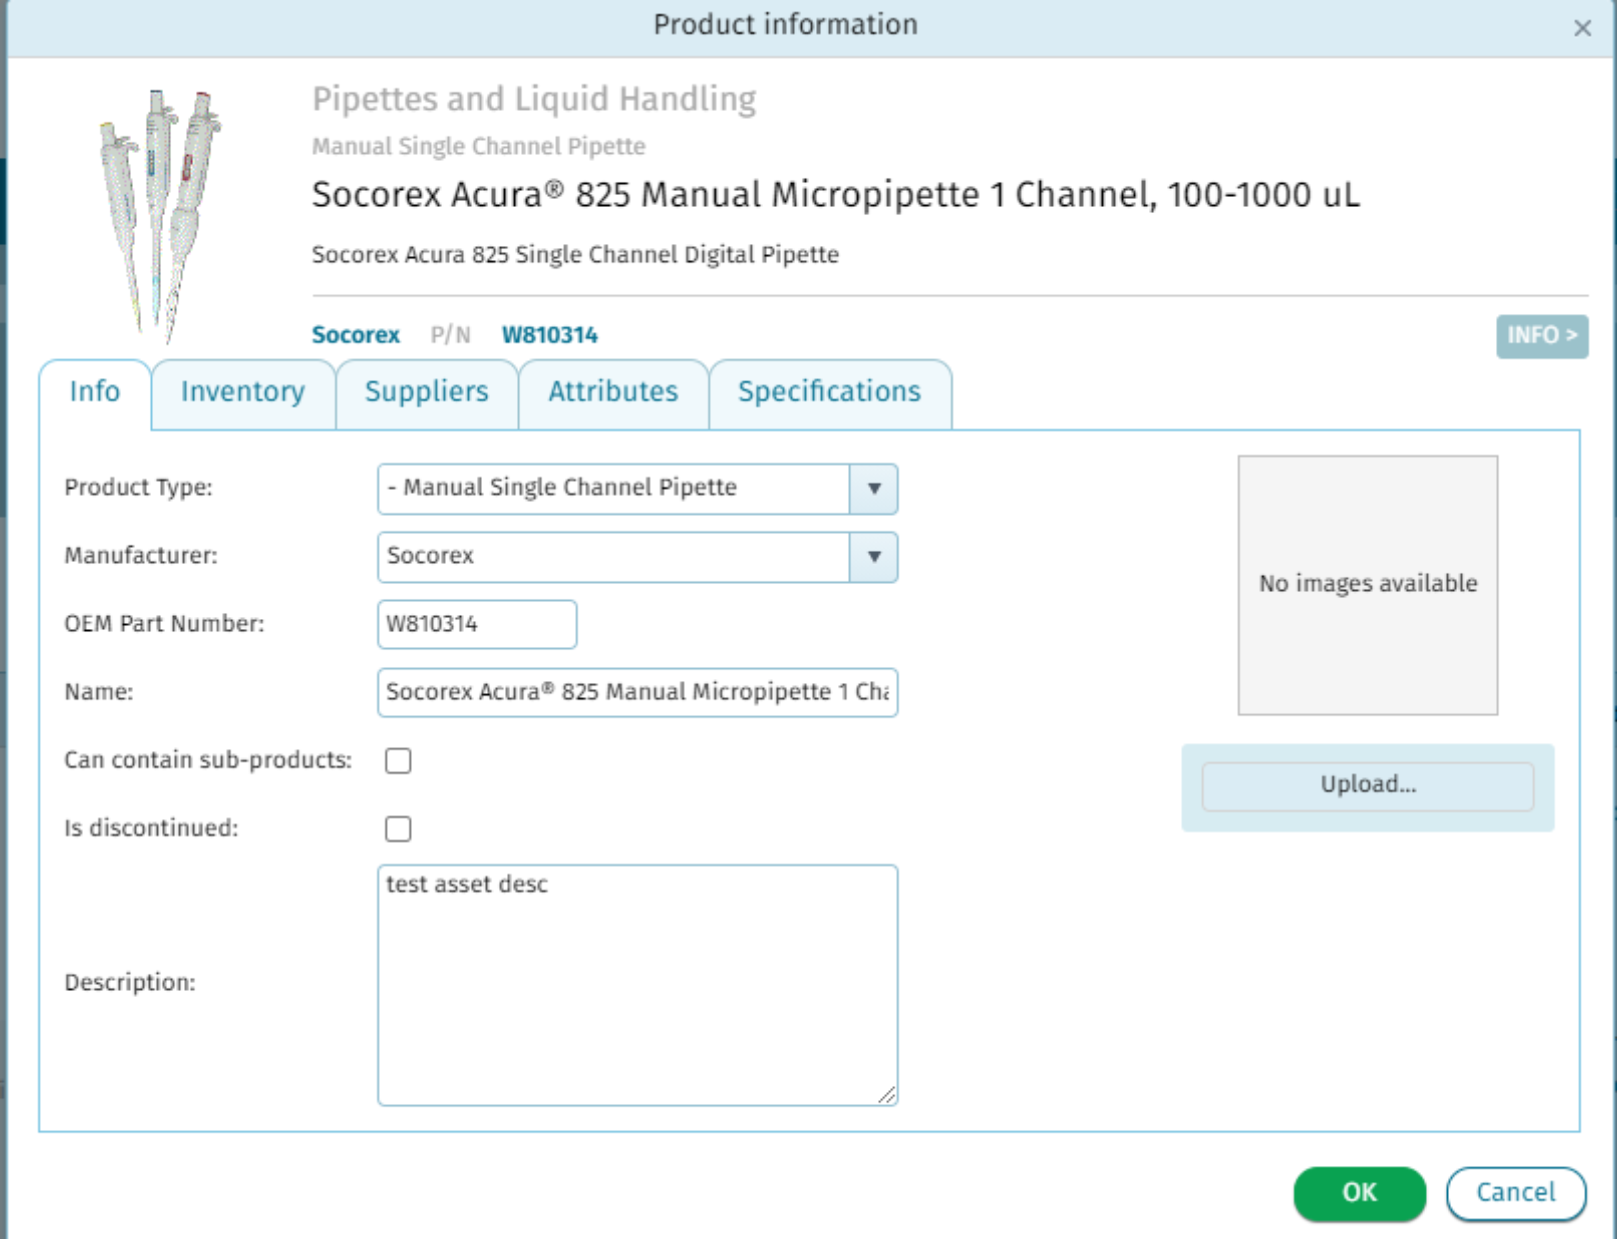Click the Upload... button
This screenshot has height=1239, width=1617.
coord(1367,786)
